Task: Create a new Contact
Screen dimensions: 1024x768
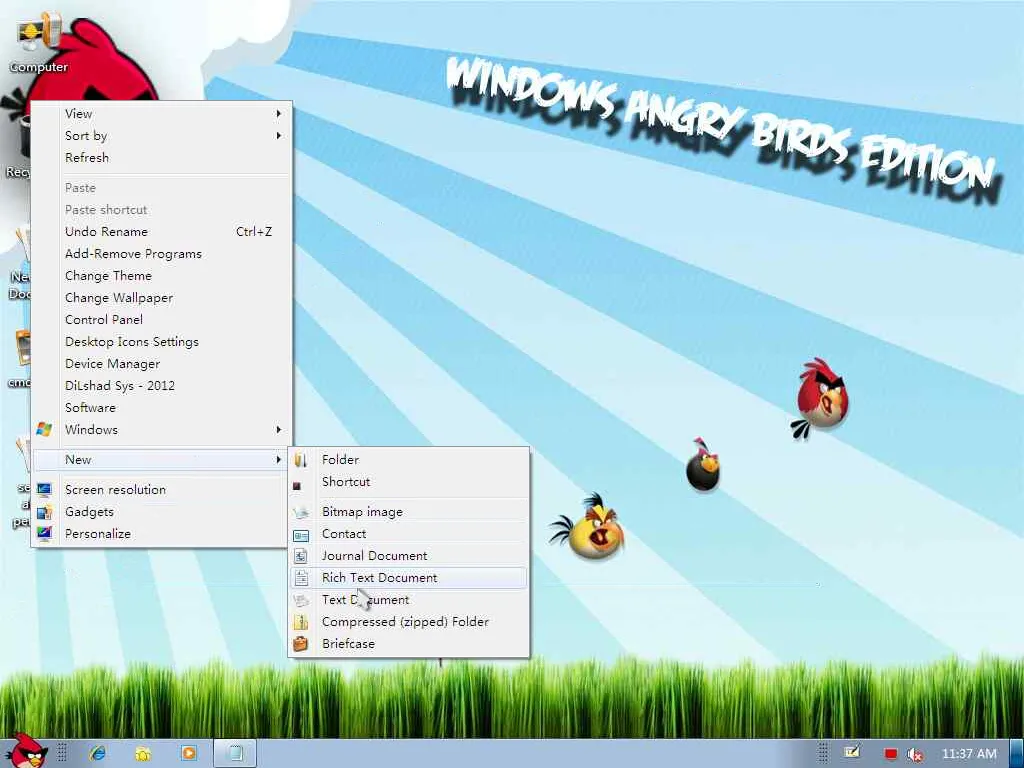Action: click(x=409, y=534)
